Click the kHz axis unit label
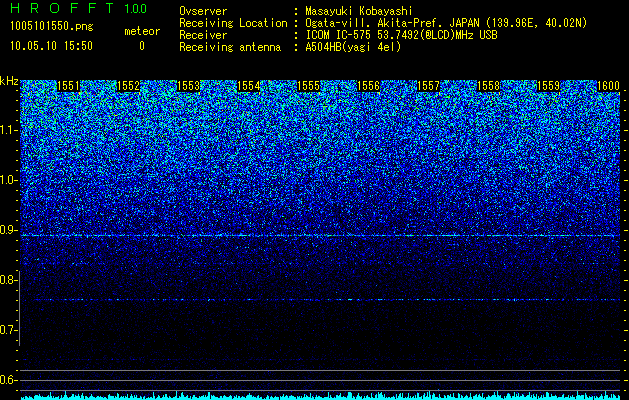This screenshot has height=400, width=629. point(9,81)
